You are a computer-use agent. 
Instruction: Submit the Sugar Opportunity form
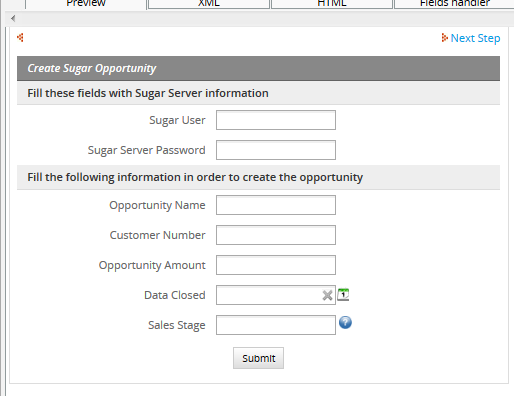[258, 358]
